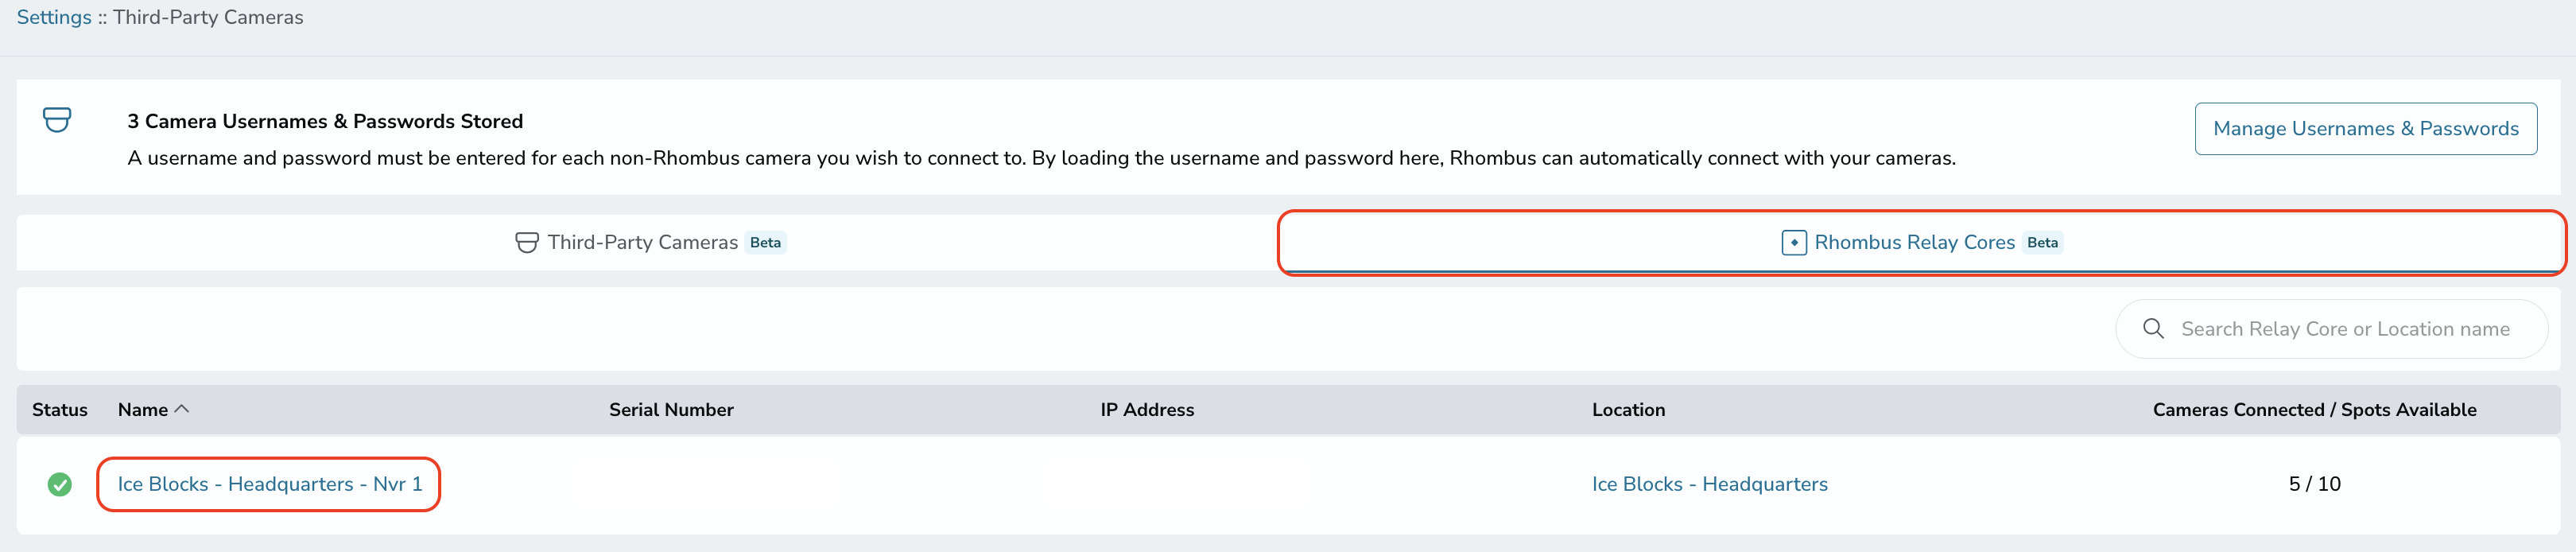Image resolution: width=2576 pixels, height=552 pixels.
Task: Open Manage Usernames & Passwords
Action: [2365, 128]
